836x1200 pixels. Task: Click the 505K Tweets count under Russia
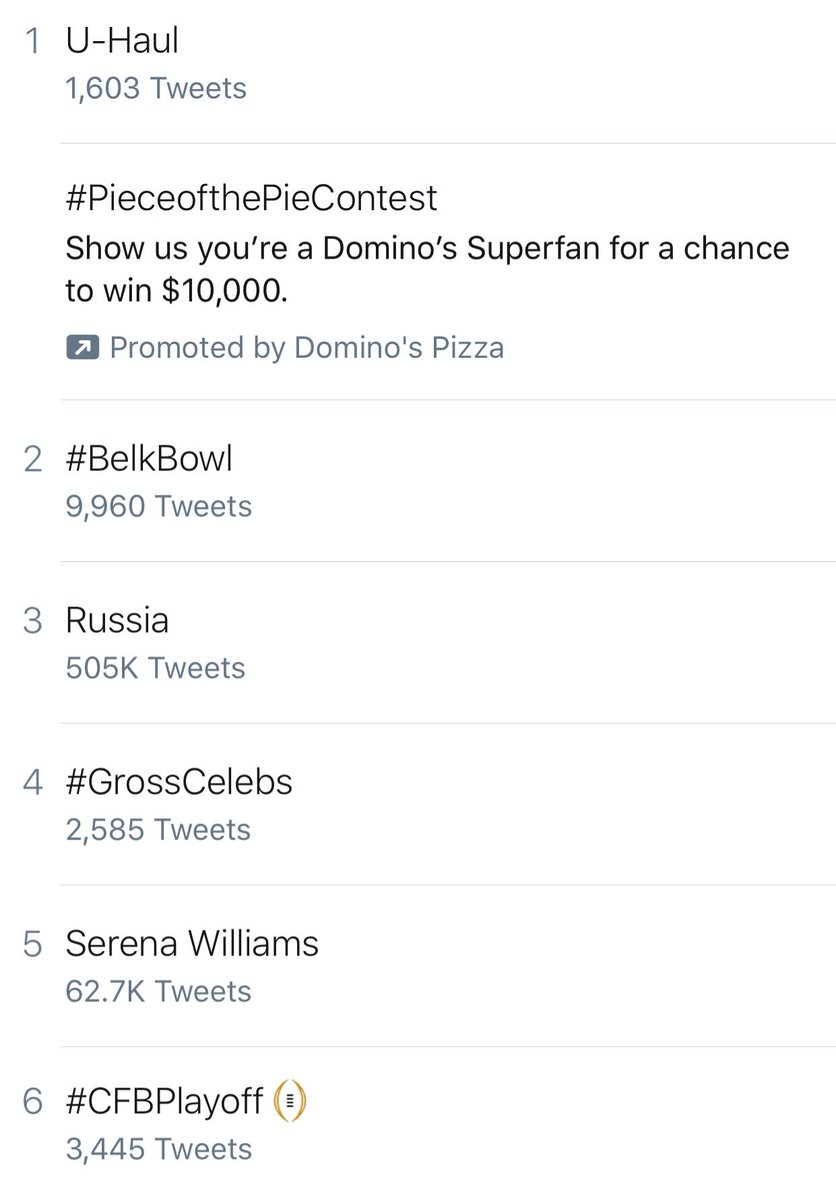(x=155, y=667)
